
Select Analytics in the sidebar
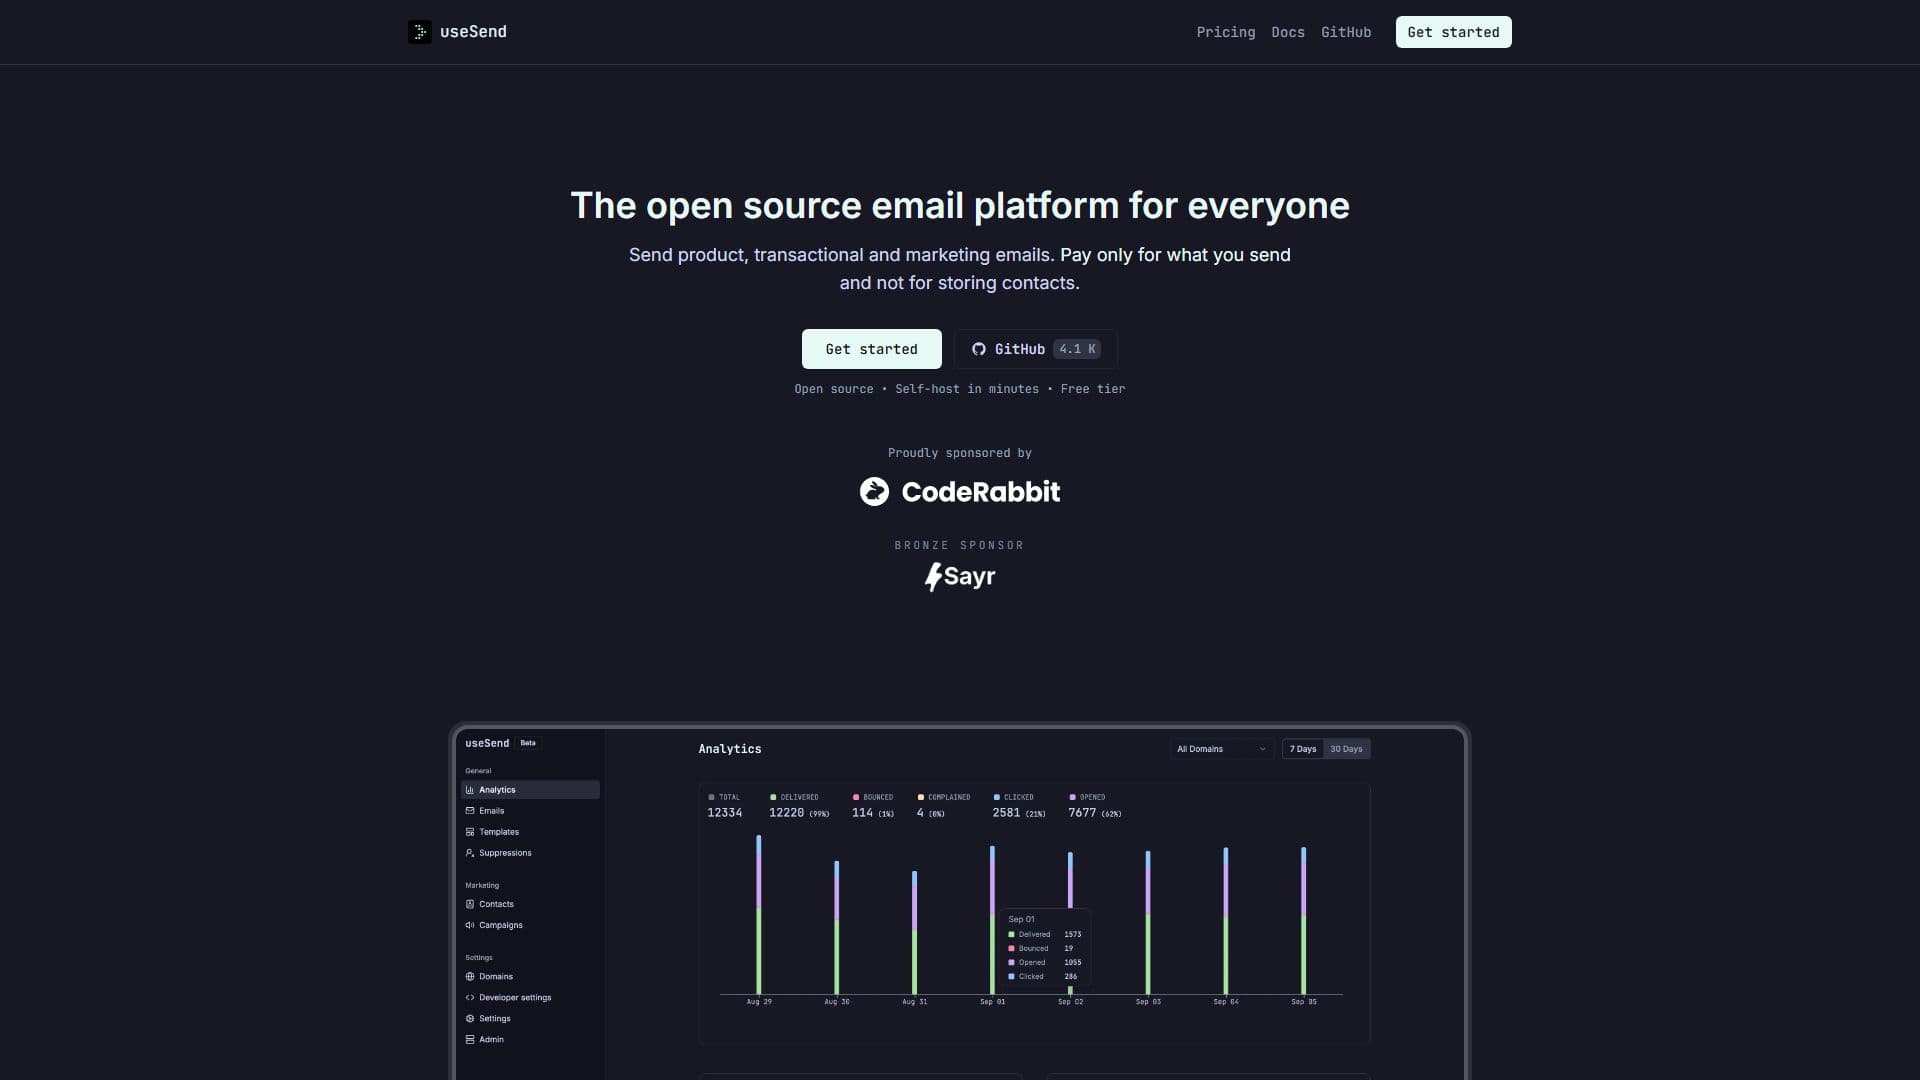pos(530,790)
